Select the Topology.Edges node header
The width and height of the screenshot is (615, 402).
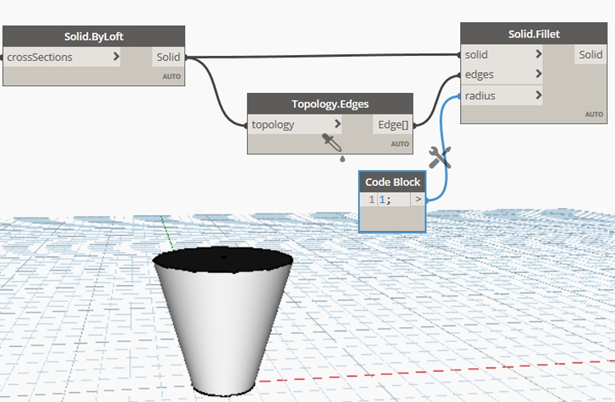tap(330, 104)
